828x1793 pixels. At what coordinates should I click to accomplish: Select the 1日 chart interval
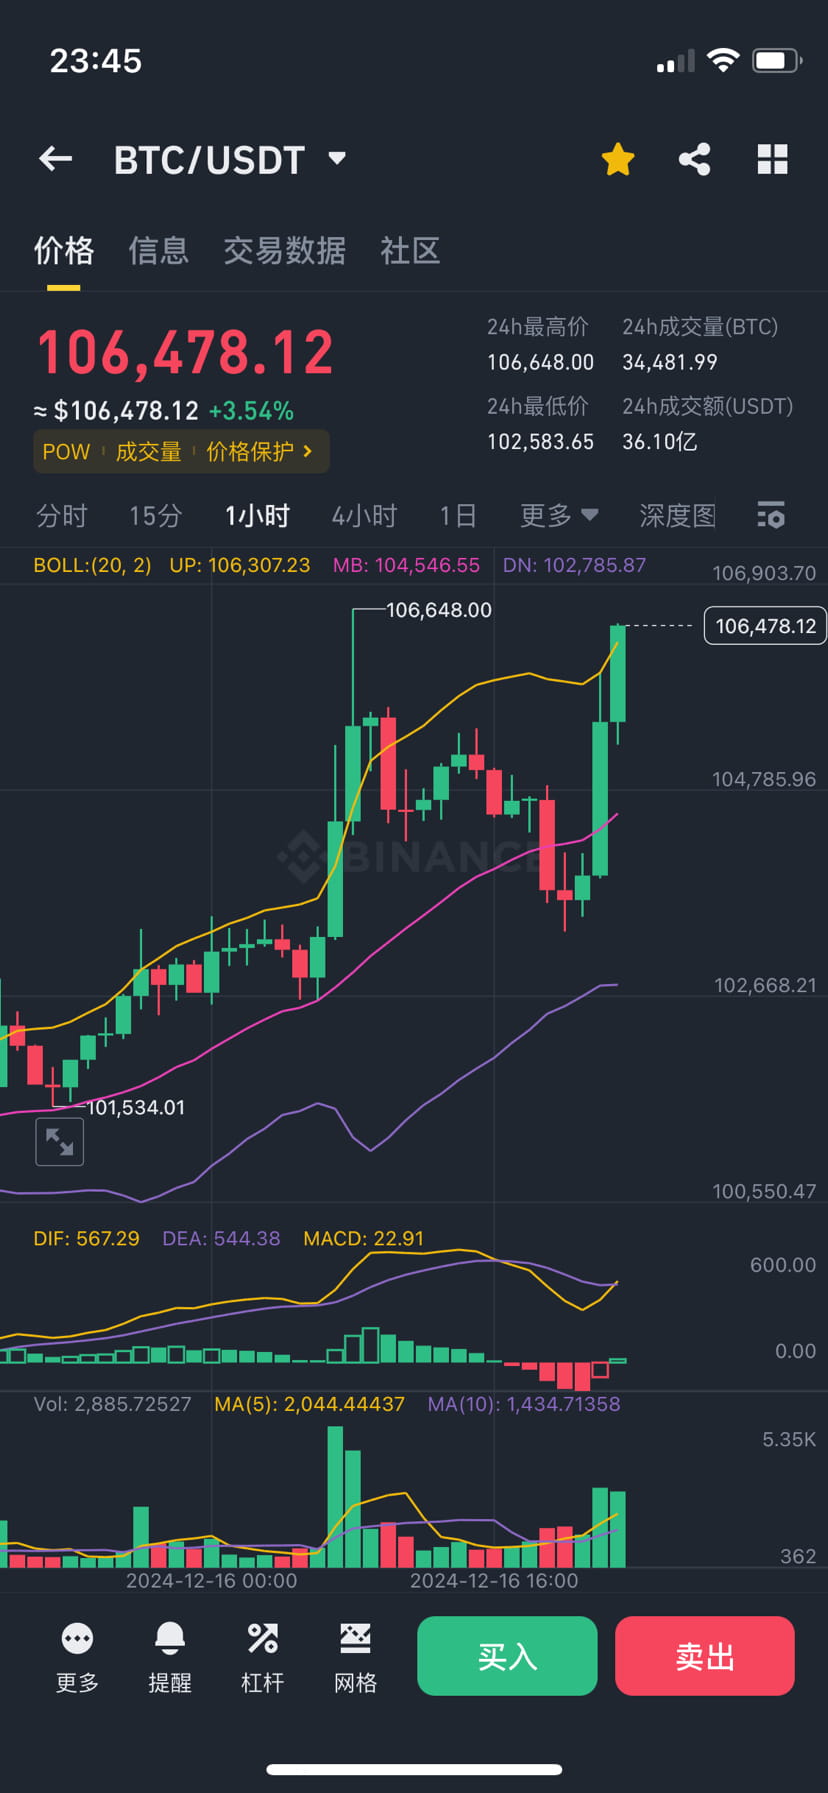pyautogui.click(x=458, y=516)
